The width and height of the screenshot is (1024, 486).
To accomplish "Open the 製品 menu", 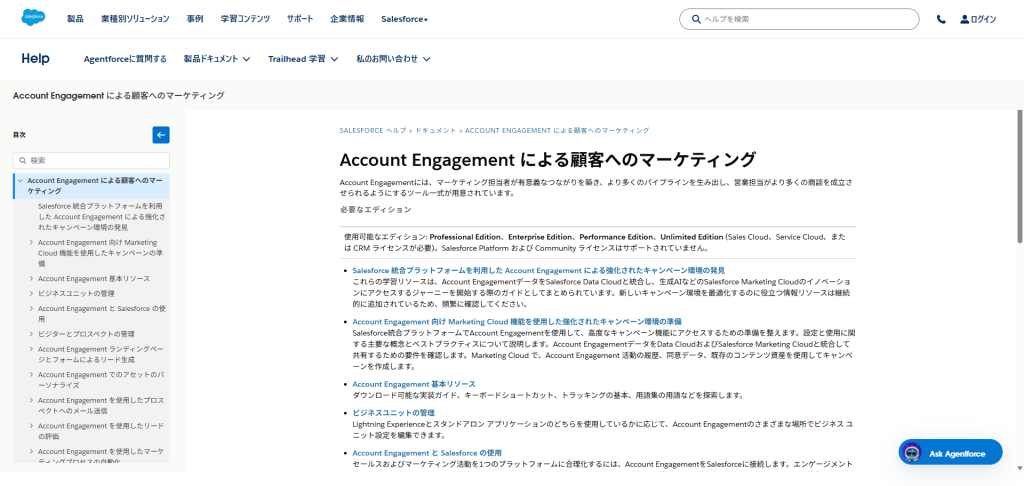I will tap(75, 20).
